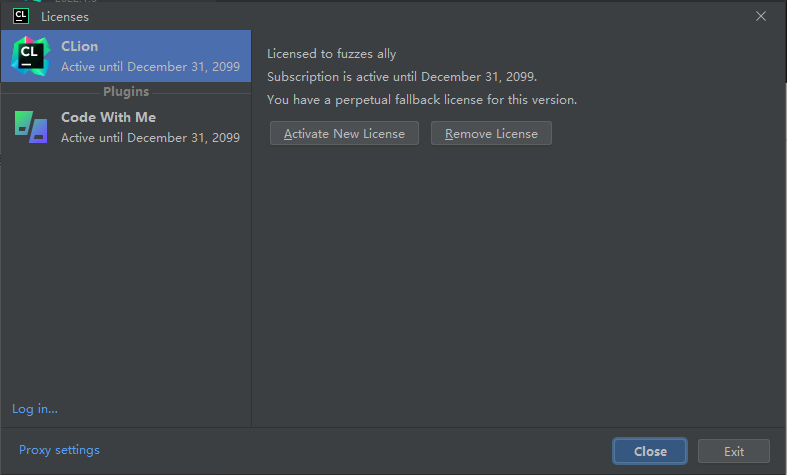Open the Log in... link
The height and width of the screenshot is (475, 787).
[35, 408]
